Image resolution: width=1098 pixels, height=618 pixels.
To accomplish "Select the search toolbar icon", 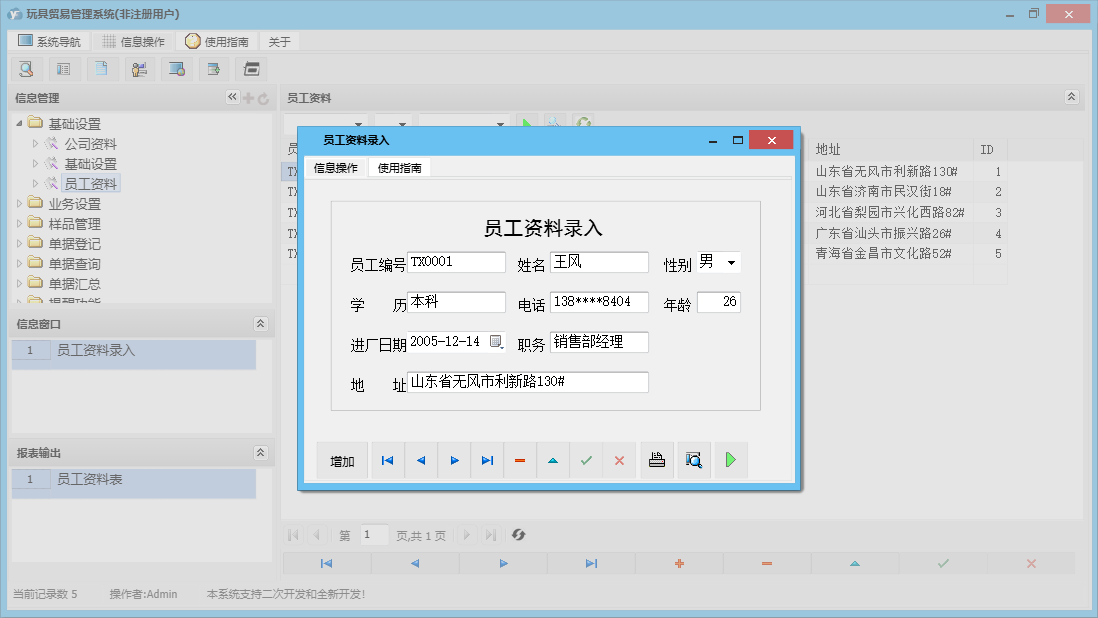I will 26,69.
